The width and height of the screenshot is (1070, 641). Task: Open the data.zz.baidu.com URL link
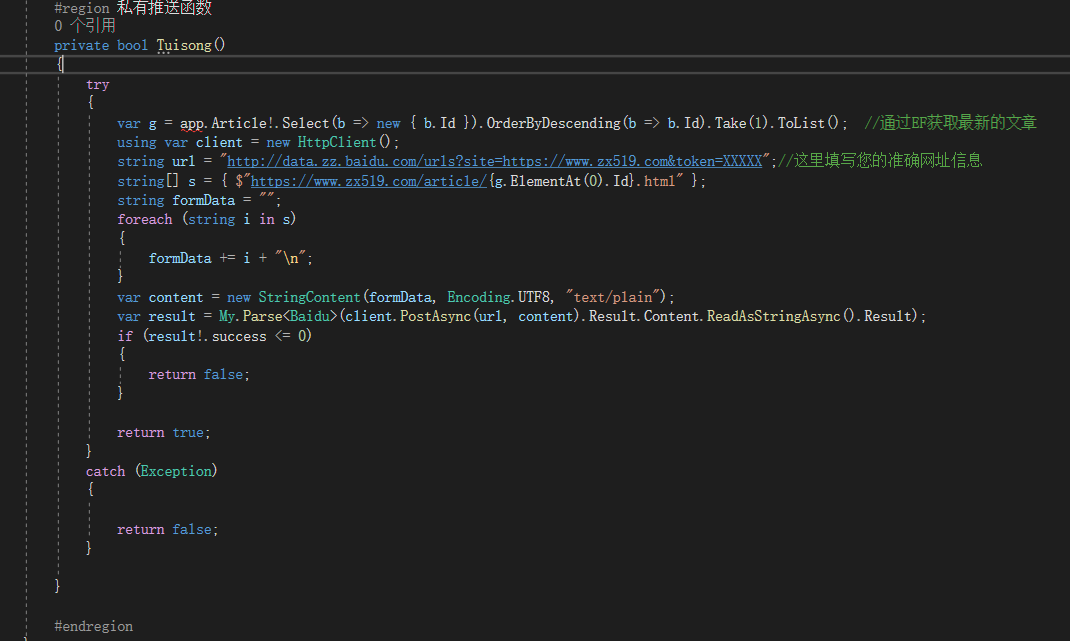pyautogui.click(x=494, y=162)
